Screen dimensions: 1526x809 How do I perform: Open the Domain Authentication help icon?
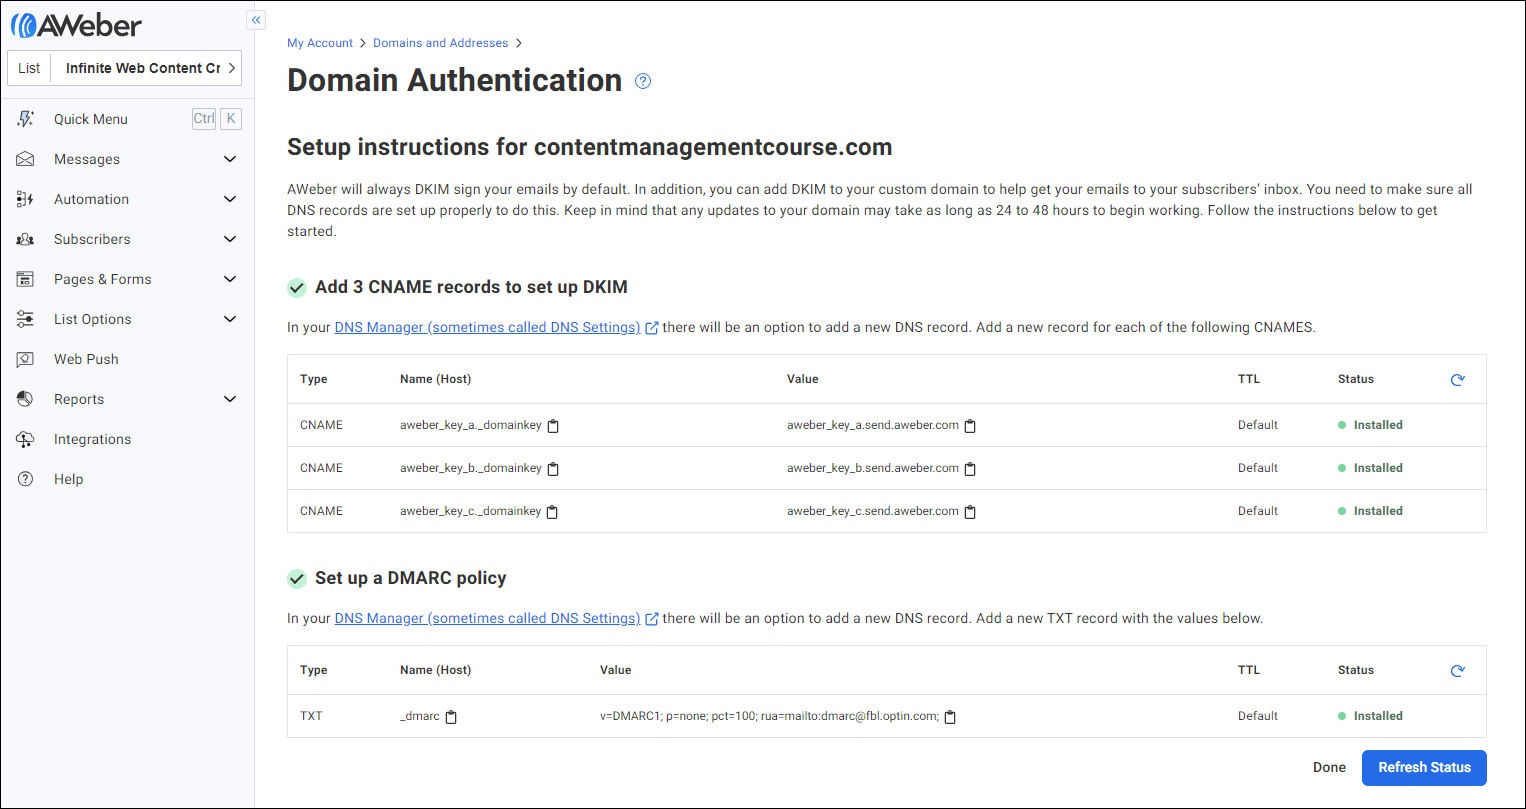[643, 81]
